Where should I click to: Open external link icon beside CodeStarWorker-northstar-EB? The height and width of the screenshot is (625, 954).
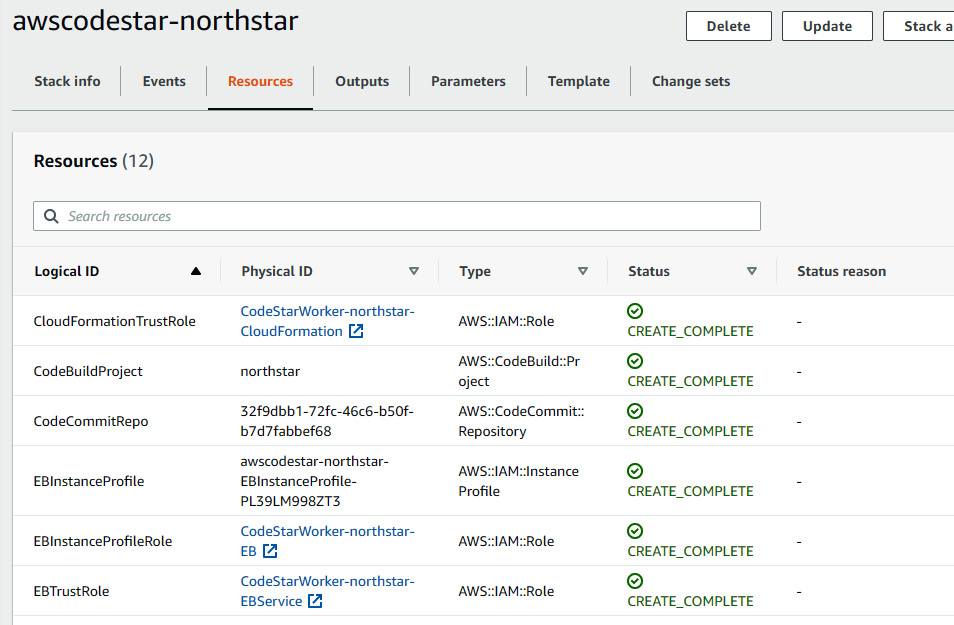[270, 551]
